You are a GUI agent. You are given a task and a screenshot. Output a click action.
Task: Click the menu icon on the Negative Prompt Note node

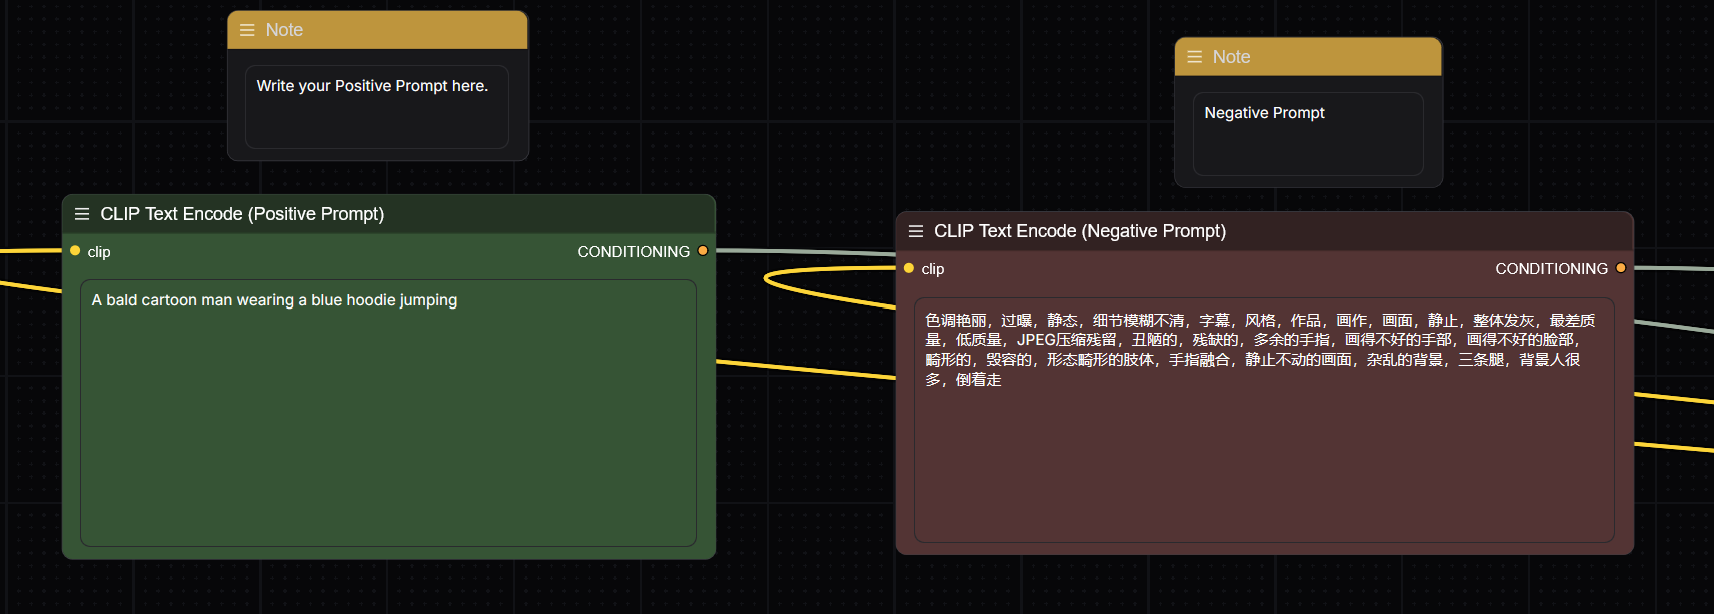[1194, 57]
